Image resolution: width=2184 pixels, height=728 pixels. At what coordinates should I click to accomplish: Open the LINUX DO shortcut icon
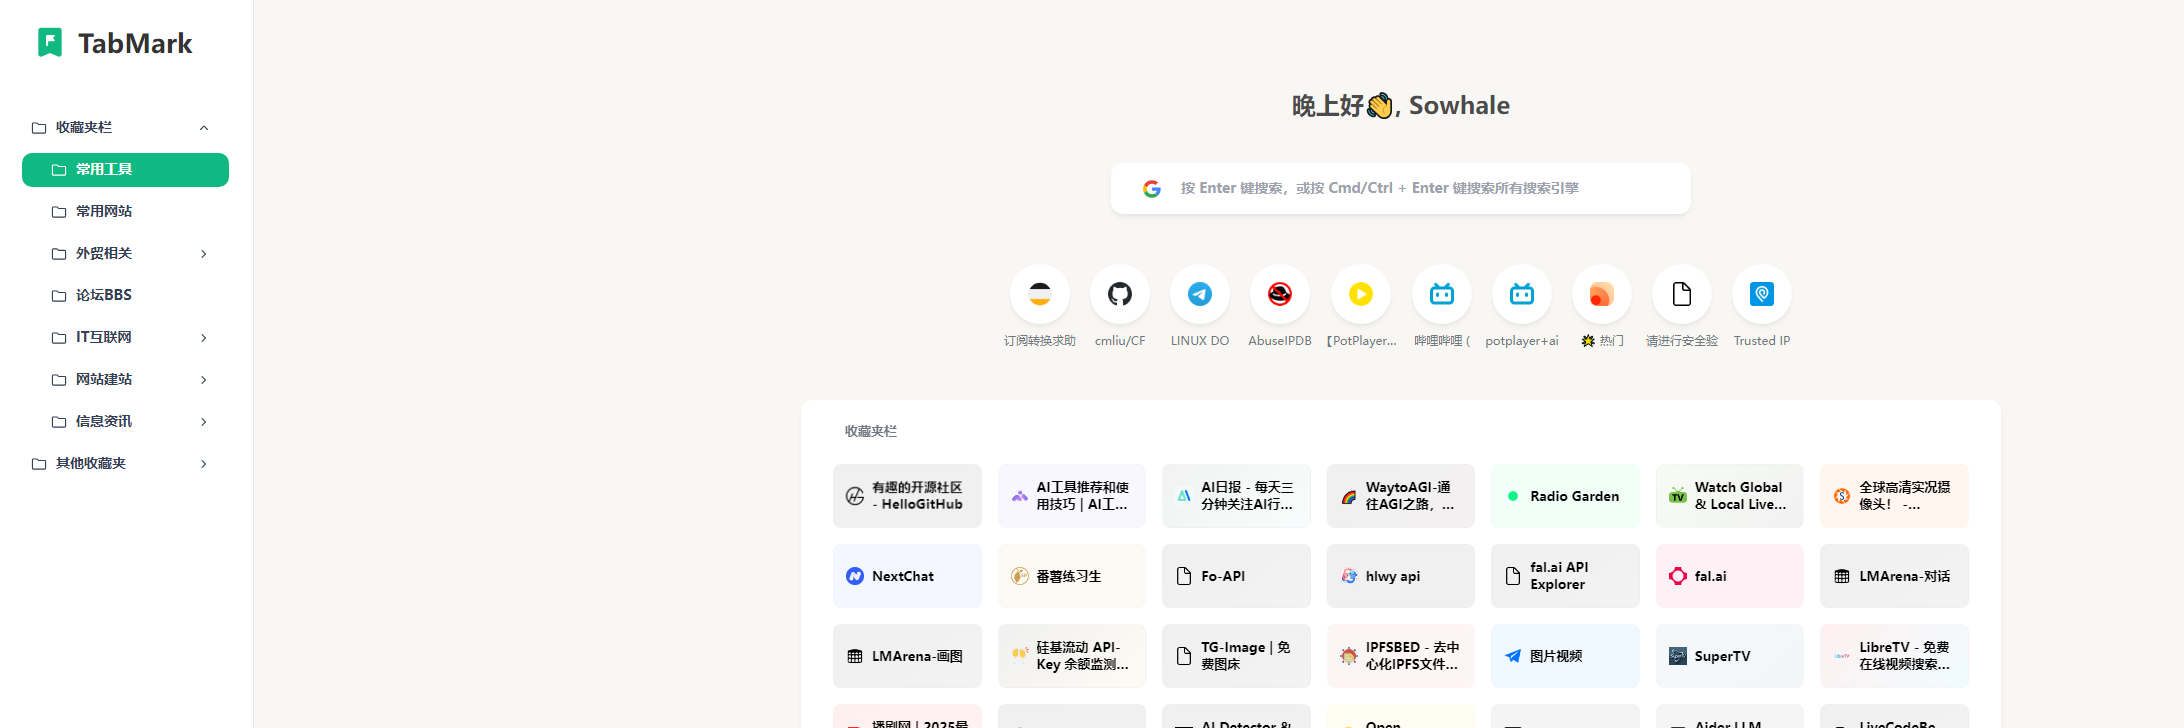pyautogui.click(x=1200, y=294)
